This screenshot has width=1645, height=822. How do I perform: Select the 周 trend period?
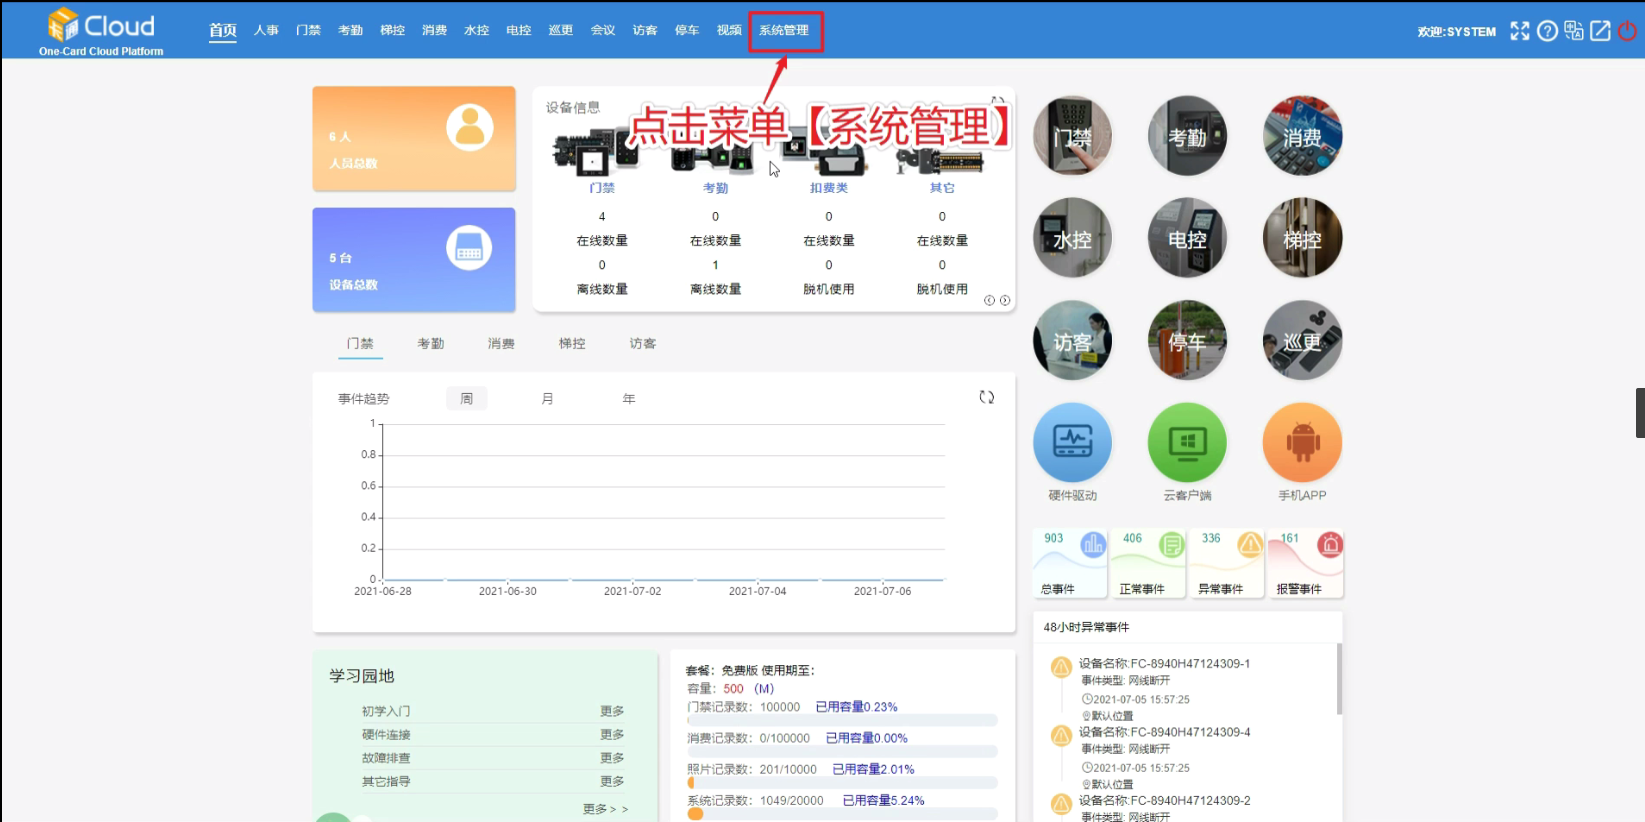coord(466,399)
